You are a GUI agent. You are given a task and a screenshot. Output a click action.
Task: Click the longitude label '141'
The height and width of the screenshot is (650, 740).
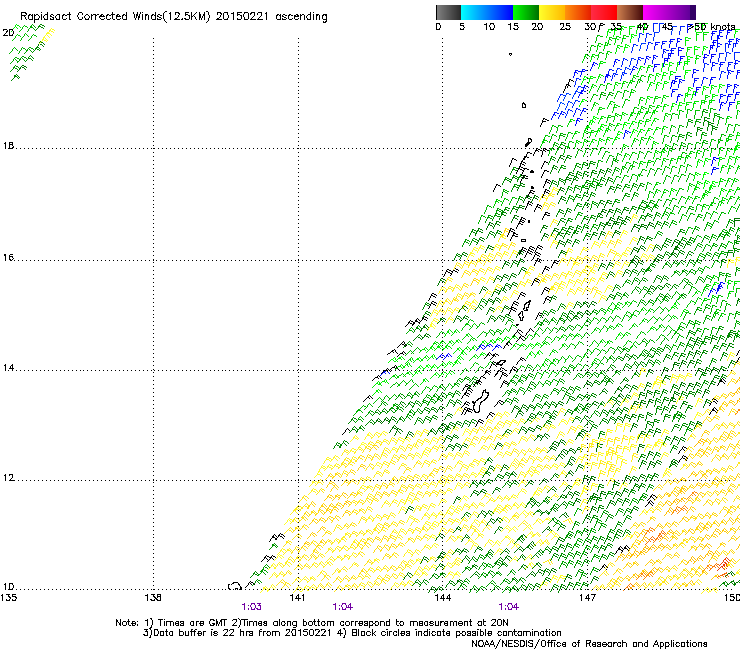pyautogui.click(x=297, y=598)
